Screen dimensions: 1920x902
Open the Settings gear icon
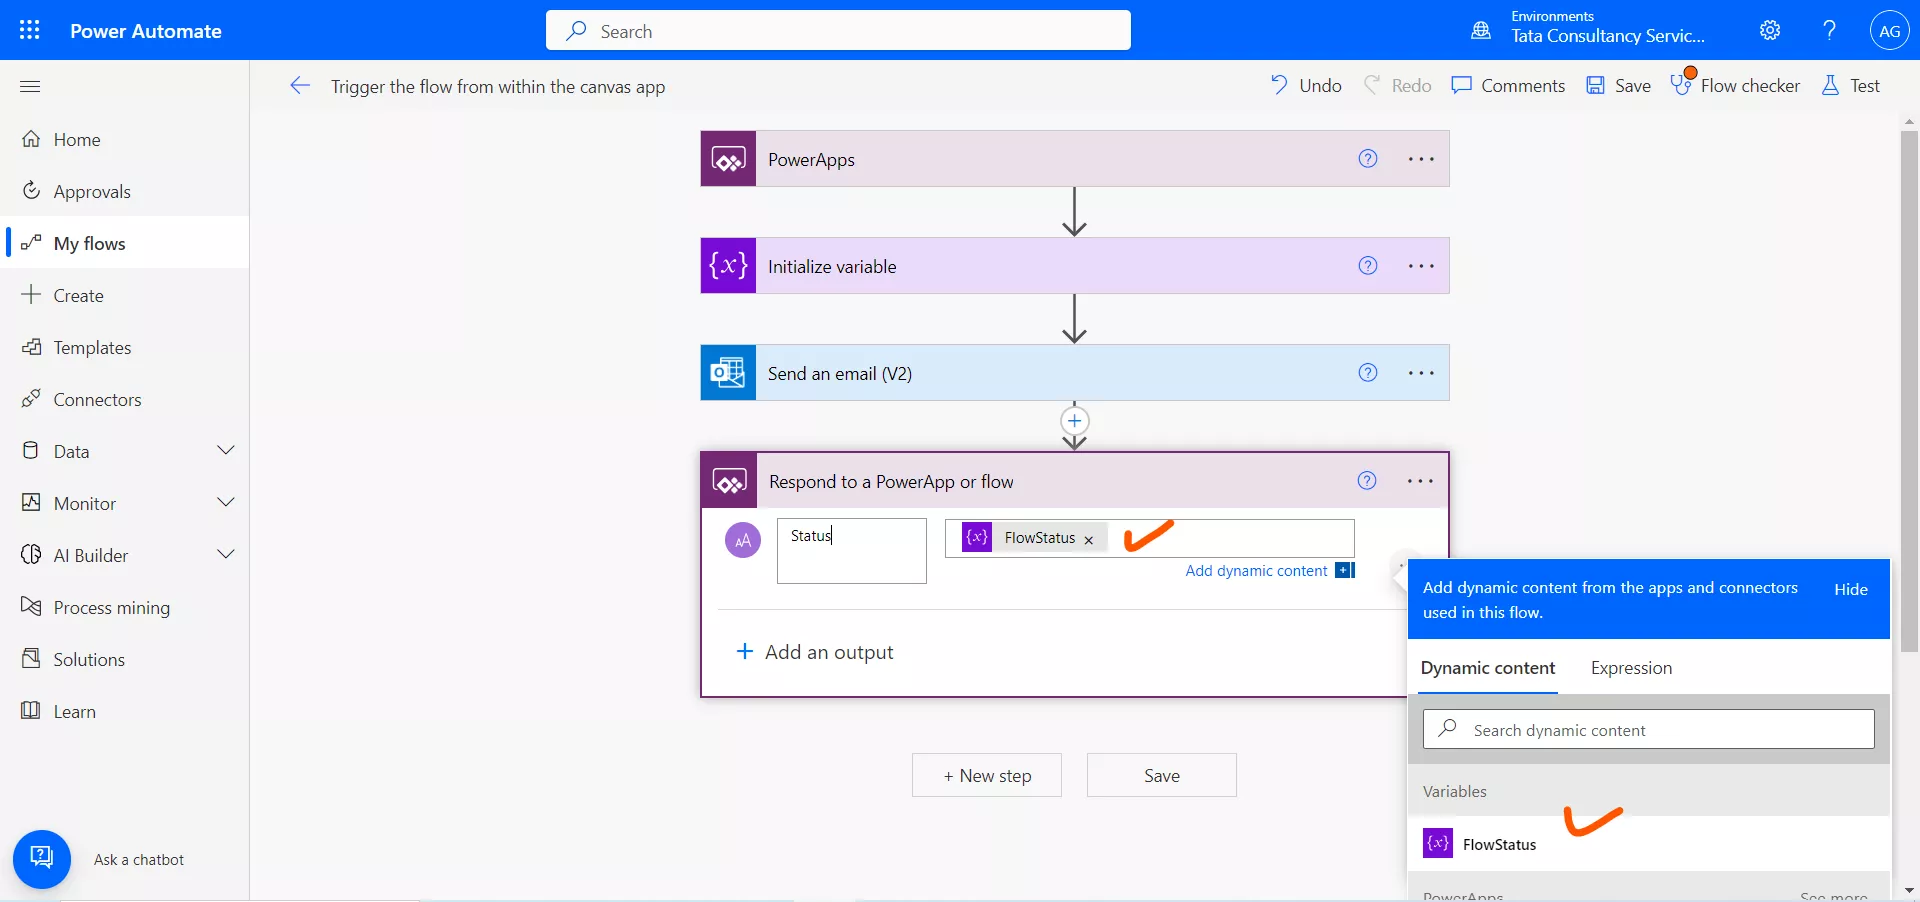[1770, 30]
